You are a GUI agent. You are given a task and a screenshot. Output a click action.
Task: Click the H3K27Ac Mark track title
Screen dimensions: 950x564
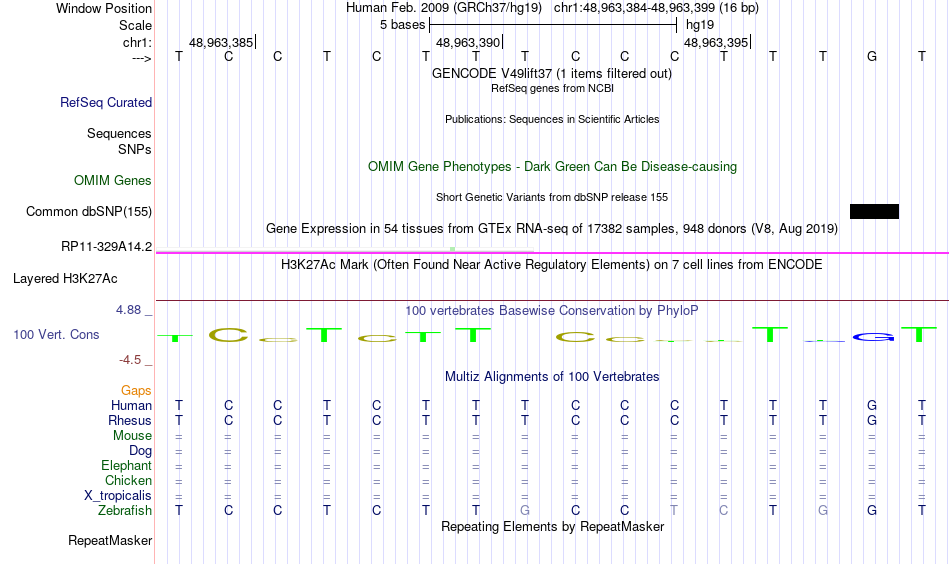pos(552,265)
